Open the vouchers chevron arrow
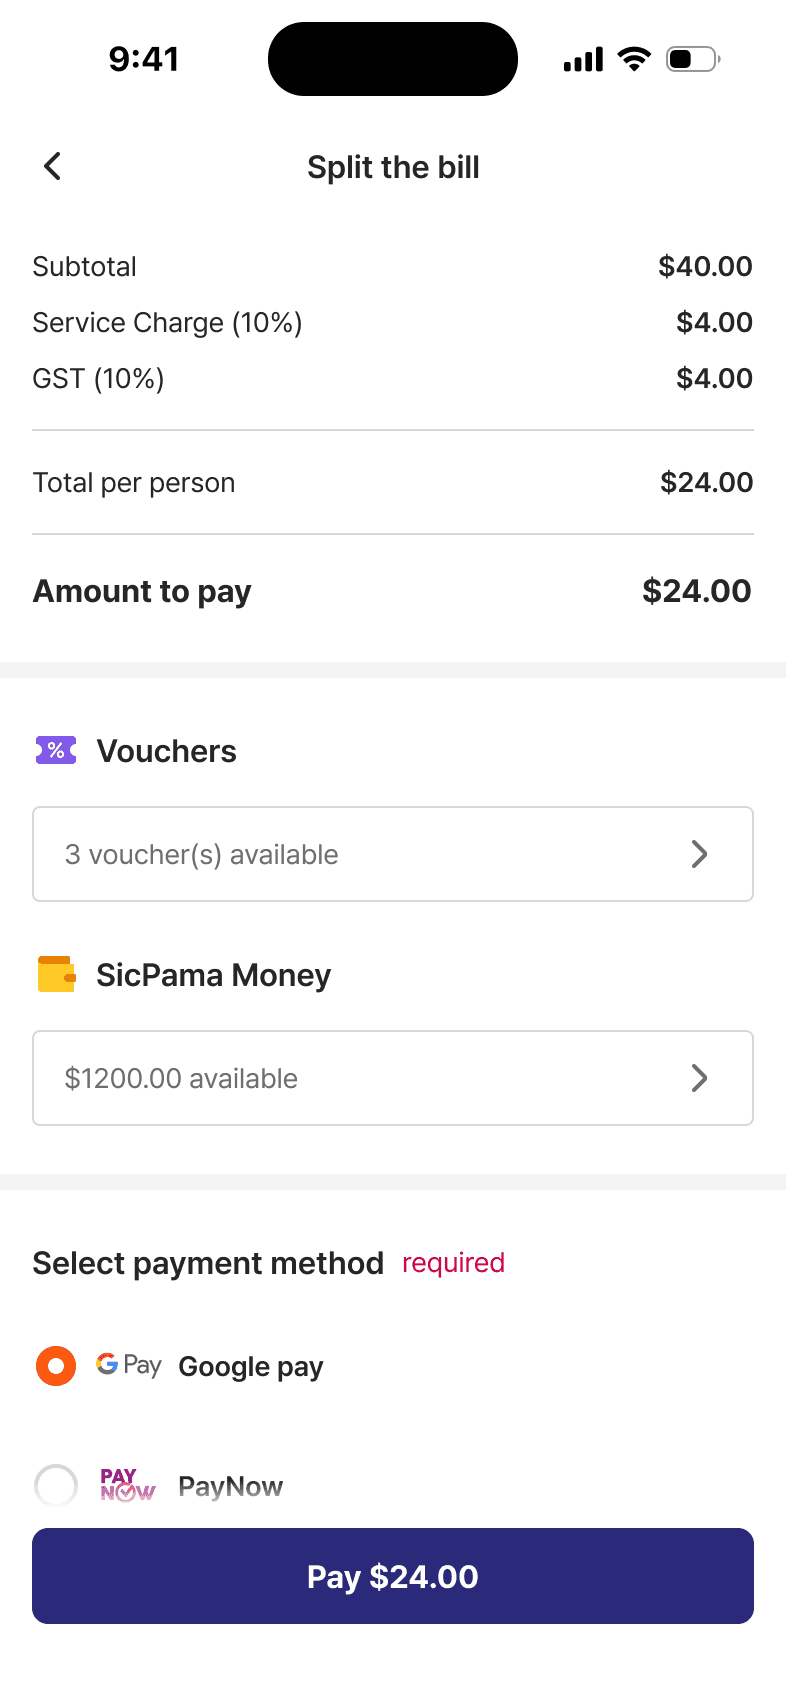 pyautogui.click(x=700, y=854)
